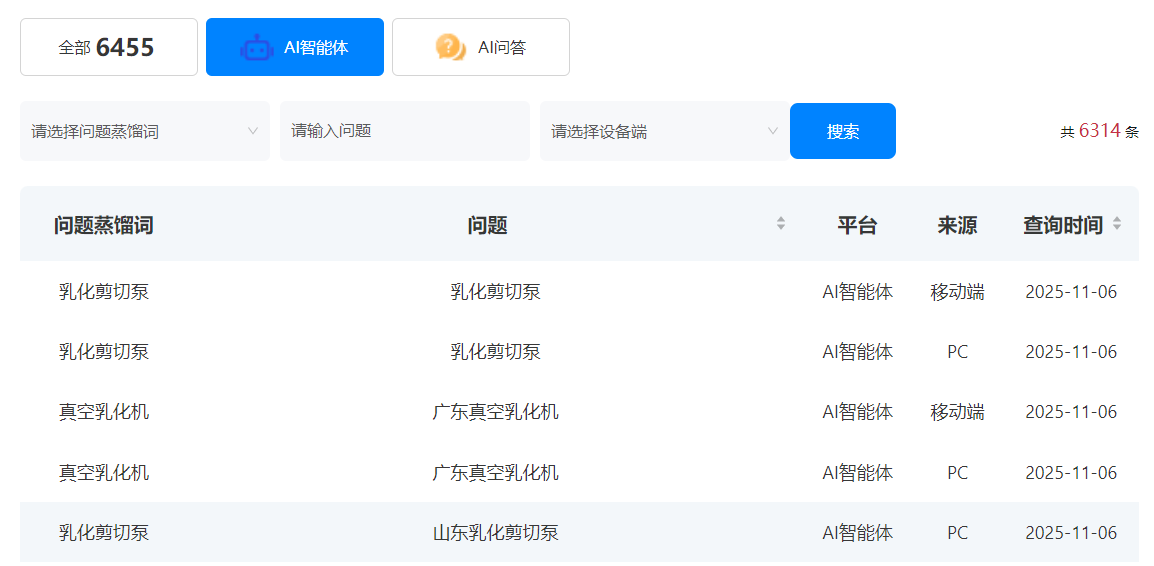Click the question bubble icon on AI问答

coord(450,47)
